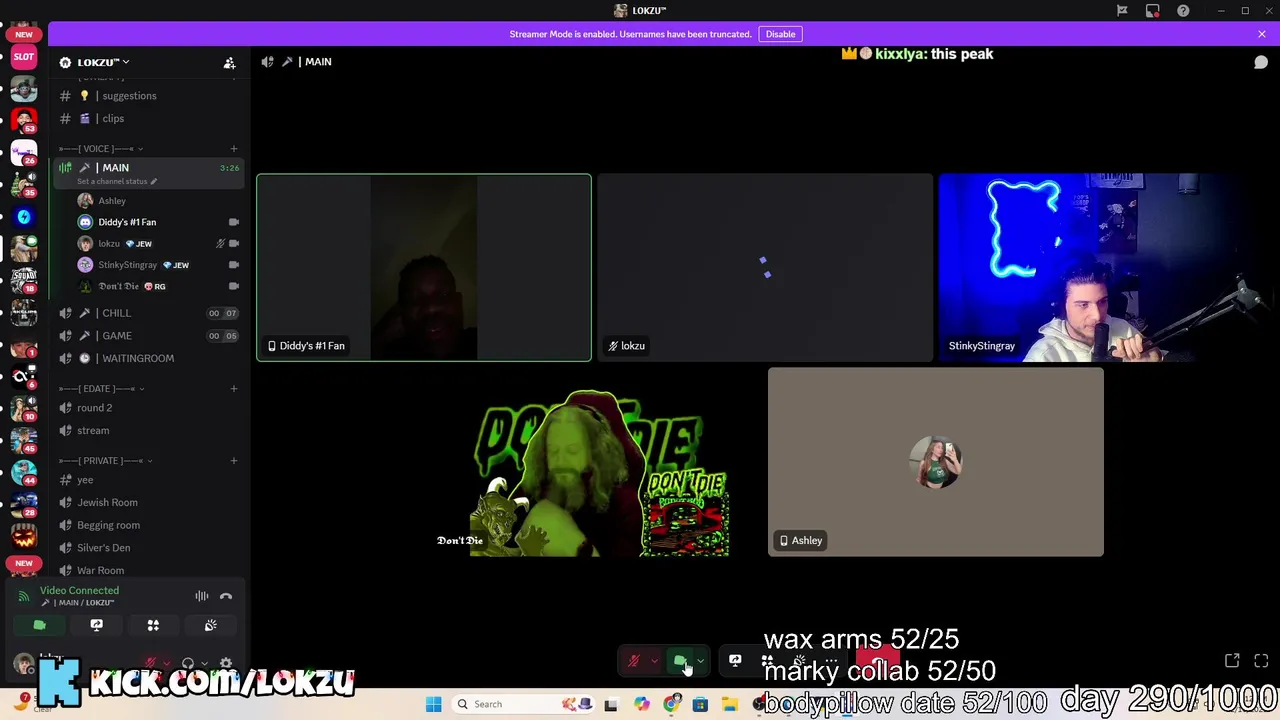Click the help question mark icon
Screen dimensions: 1280x720
pyautogui.click(x=1184, y=11)
